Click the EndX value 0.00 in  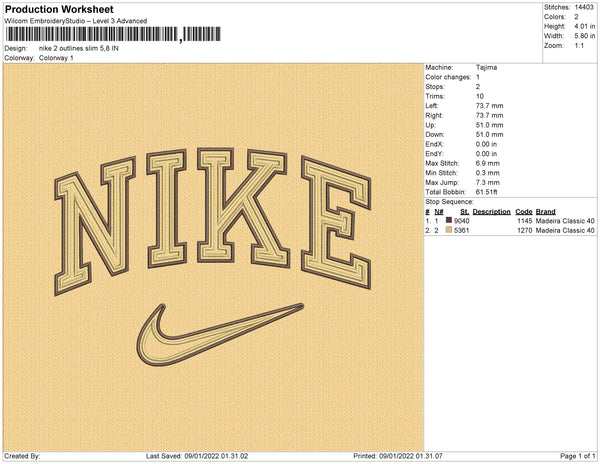coord(486,144)
